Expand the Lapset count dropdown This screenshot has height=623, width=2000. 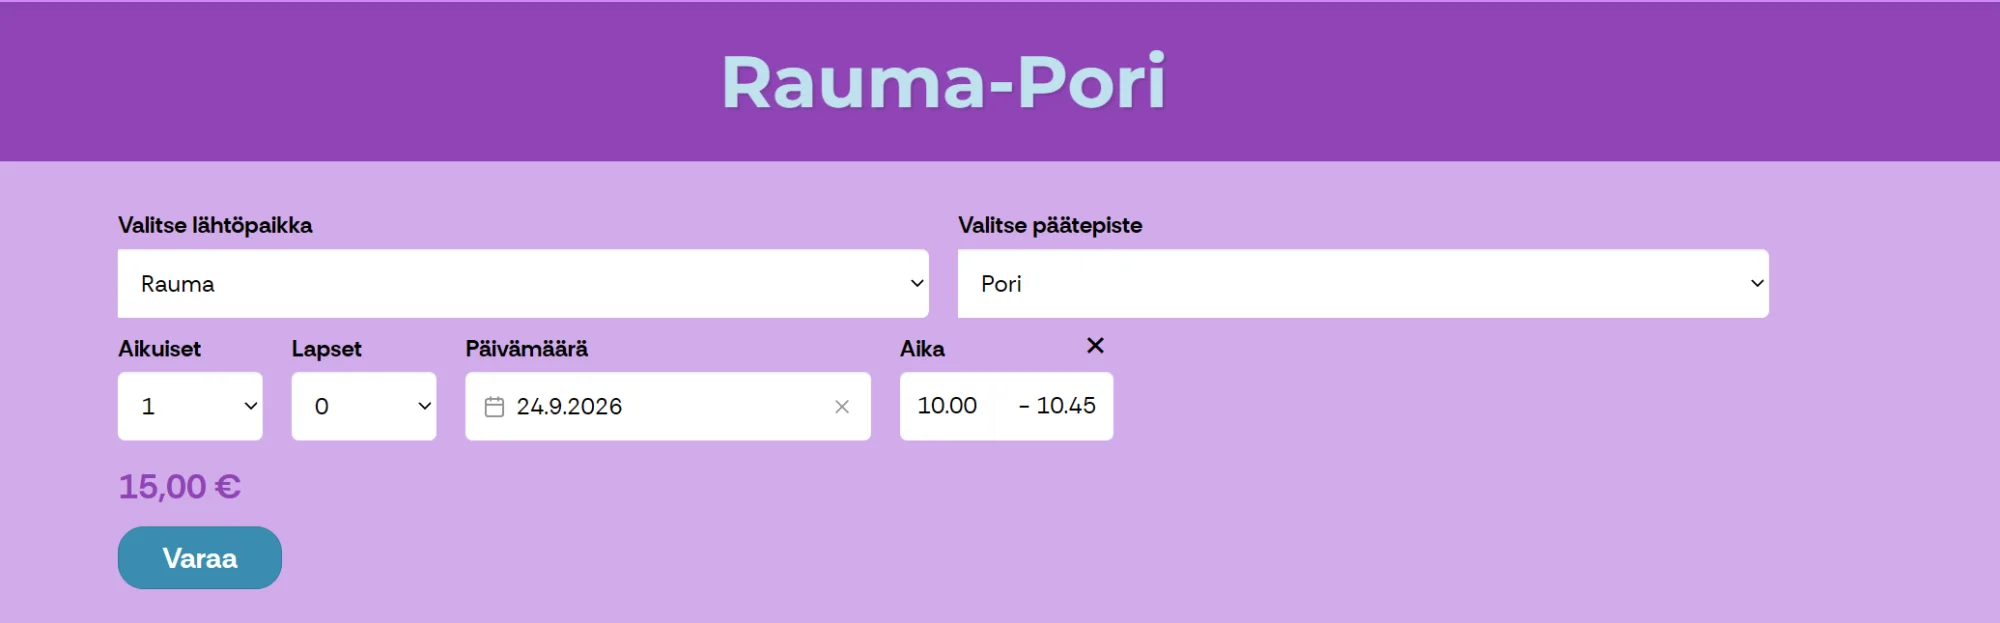364,406
